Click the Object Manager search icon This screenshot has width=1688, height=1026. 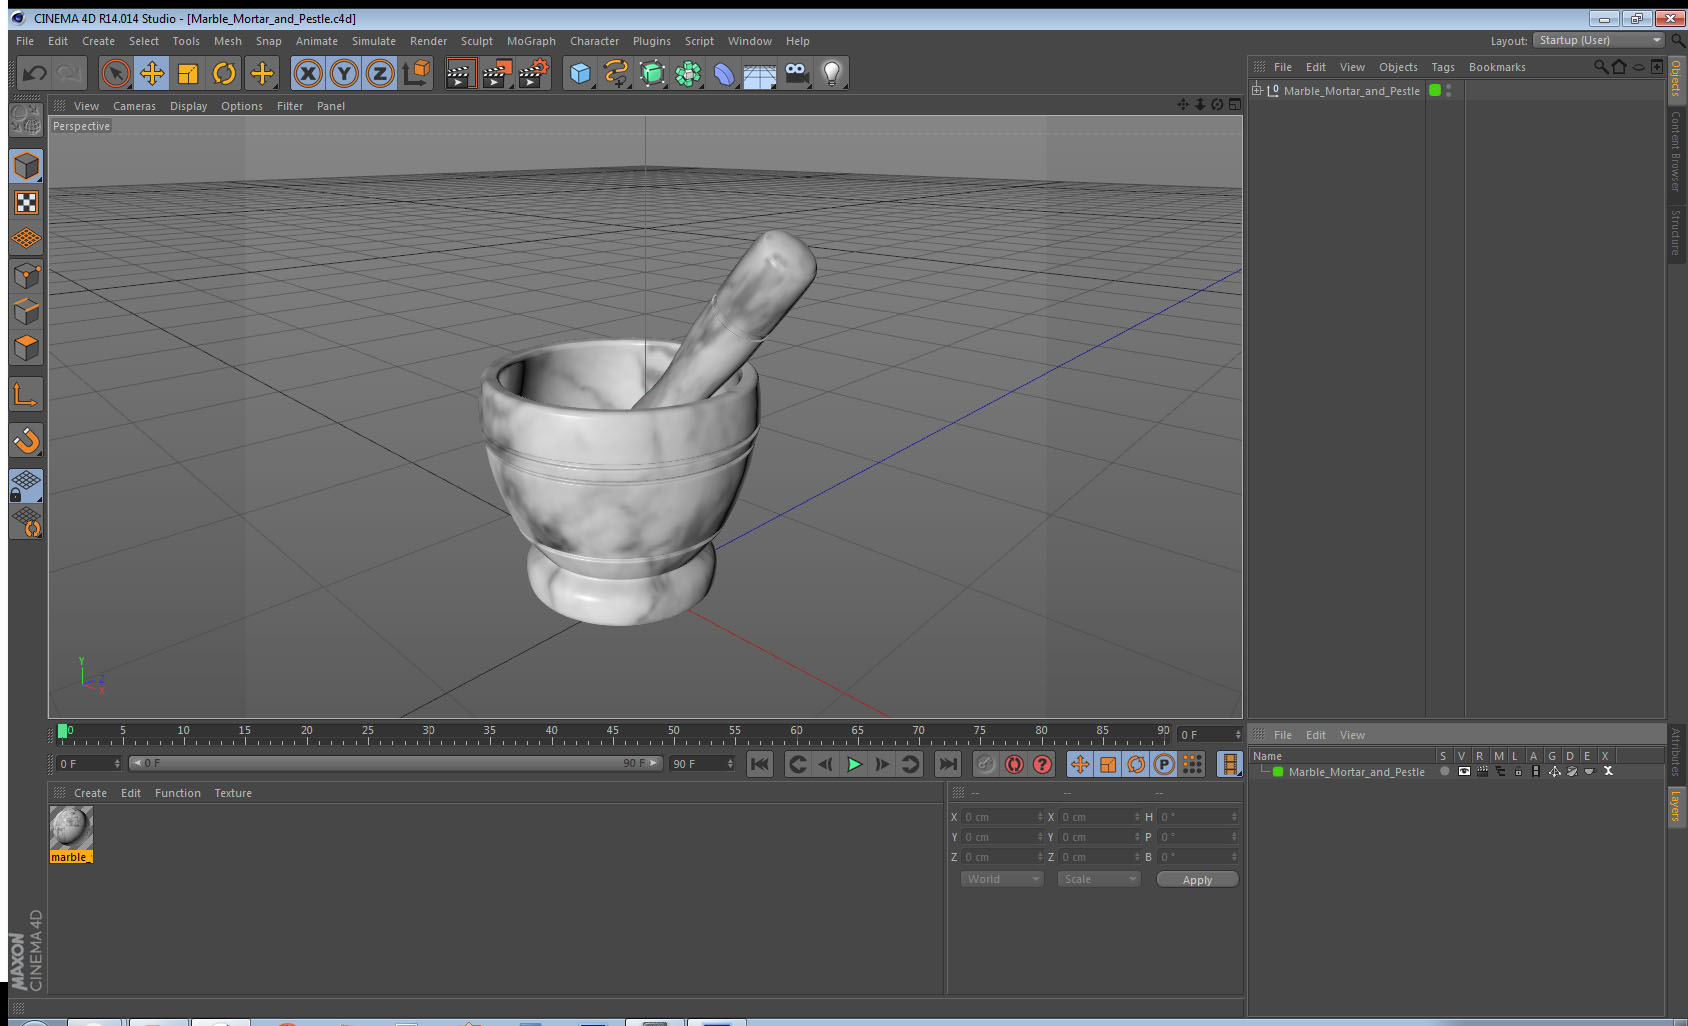click(x=1600, y=67)
